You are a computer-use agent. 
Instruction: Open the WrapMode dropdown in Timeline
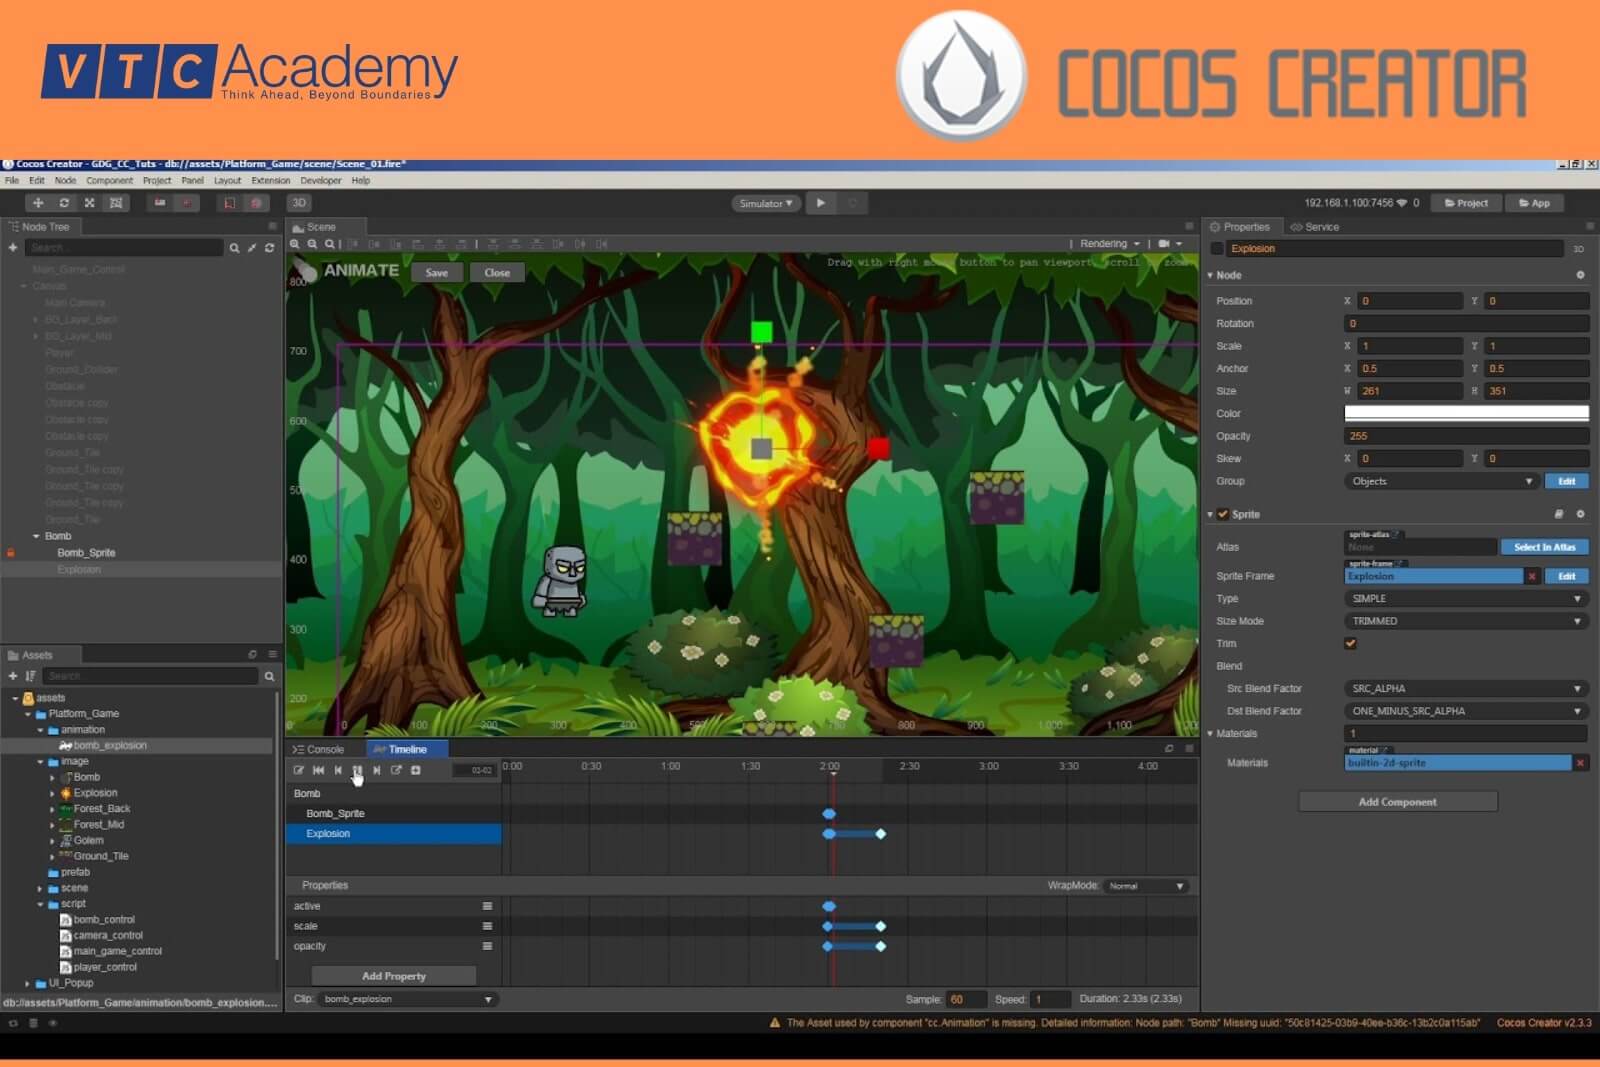click(1146, 885)
